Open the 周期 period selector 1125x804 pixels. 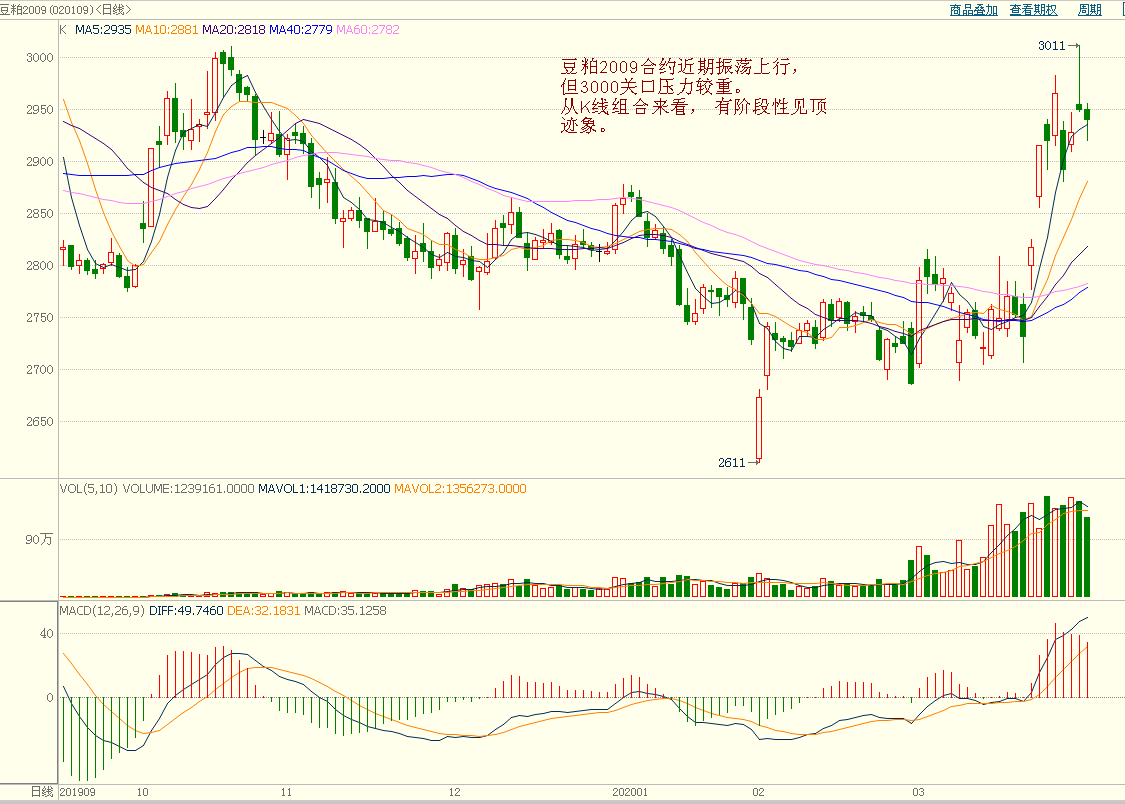point(1089,10)
